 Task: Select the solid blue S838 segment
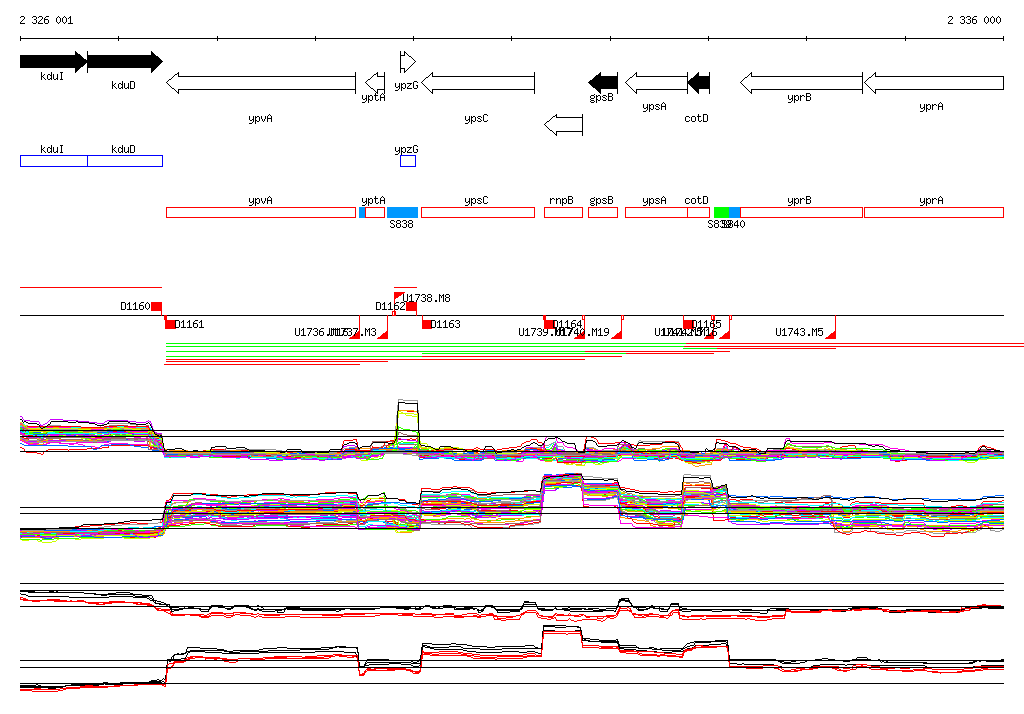tap(402, 212)
